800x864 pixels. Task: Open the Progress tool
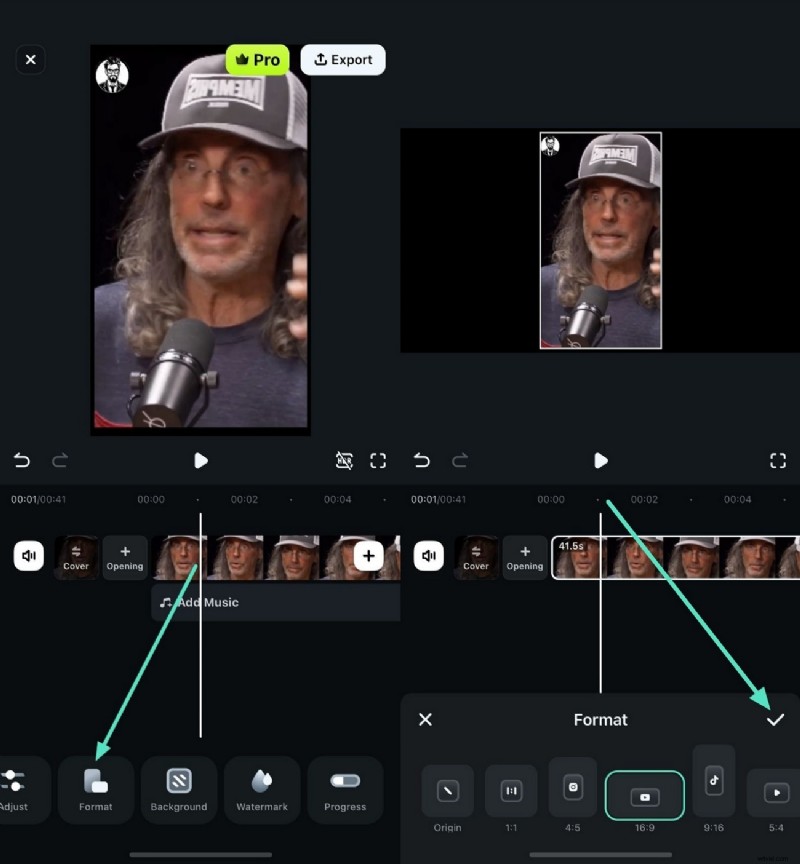[x=345, y=789]
